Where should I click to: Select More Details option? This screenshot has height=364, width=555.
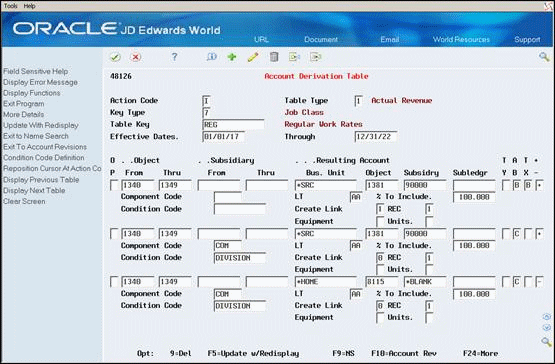(24, 114)
